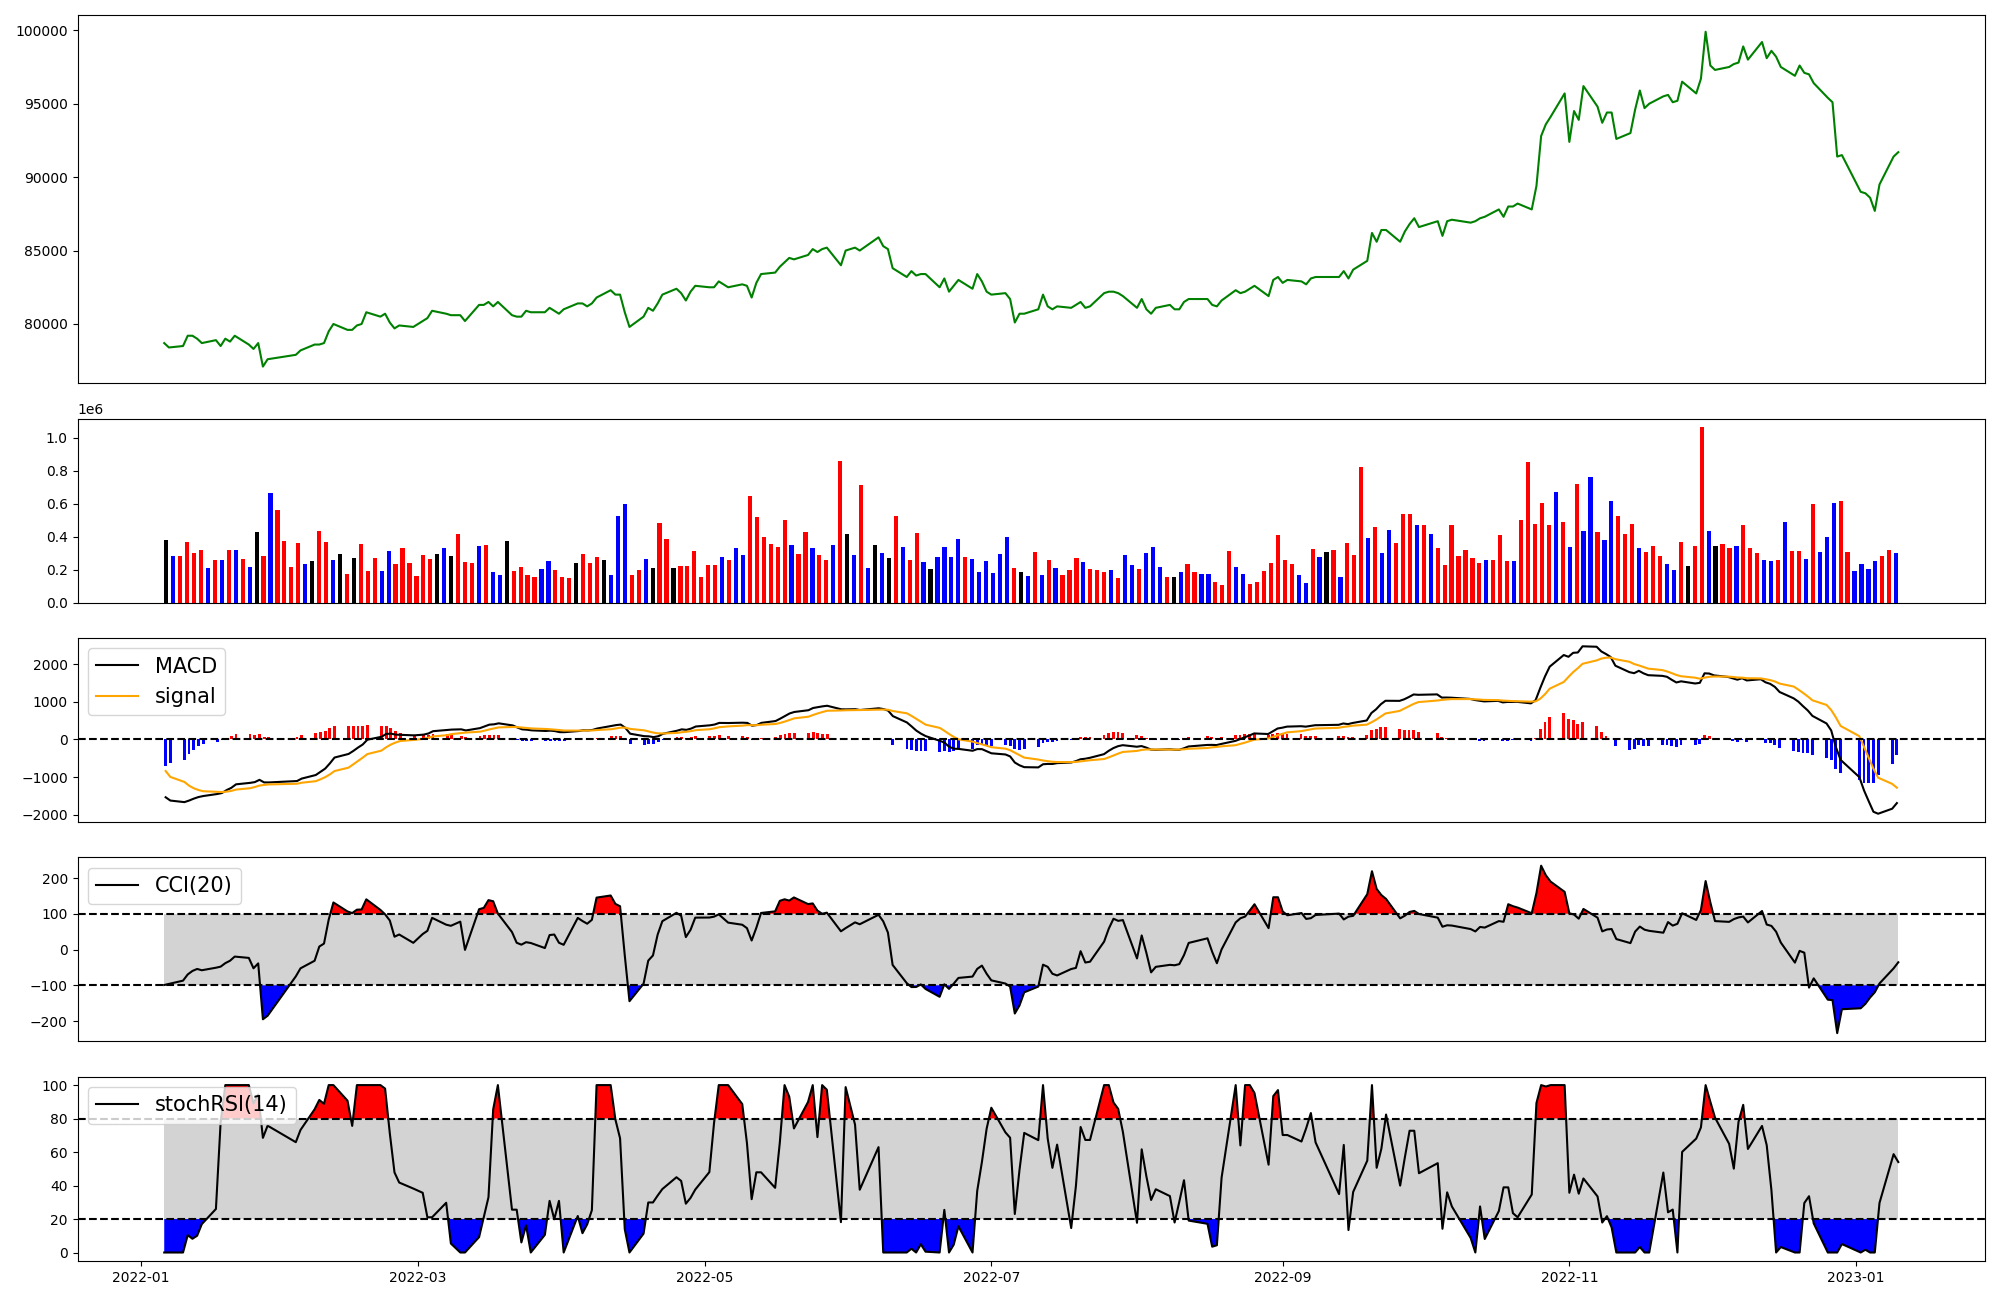Click the 2022-07 x-axis date label
This screenshot has width=2000, height=1300.
991,1276
